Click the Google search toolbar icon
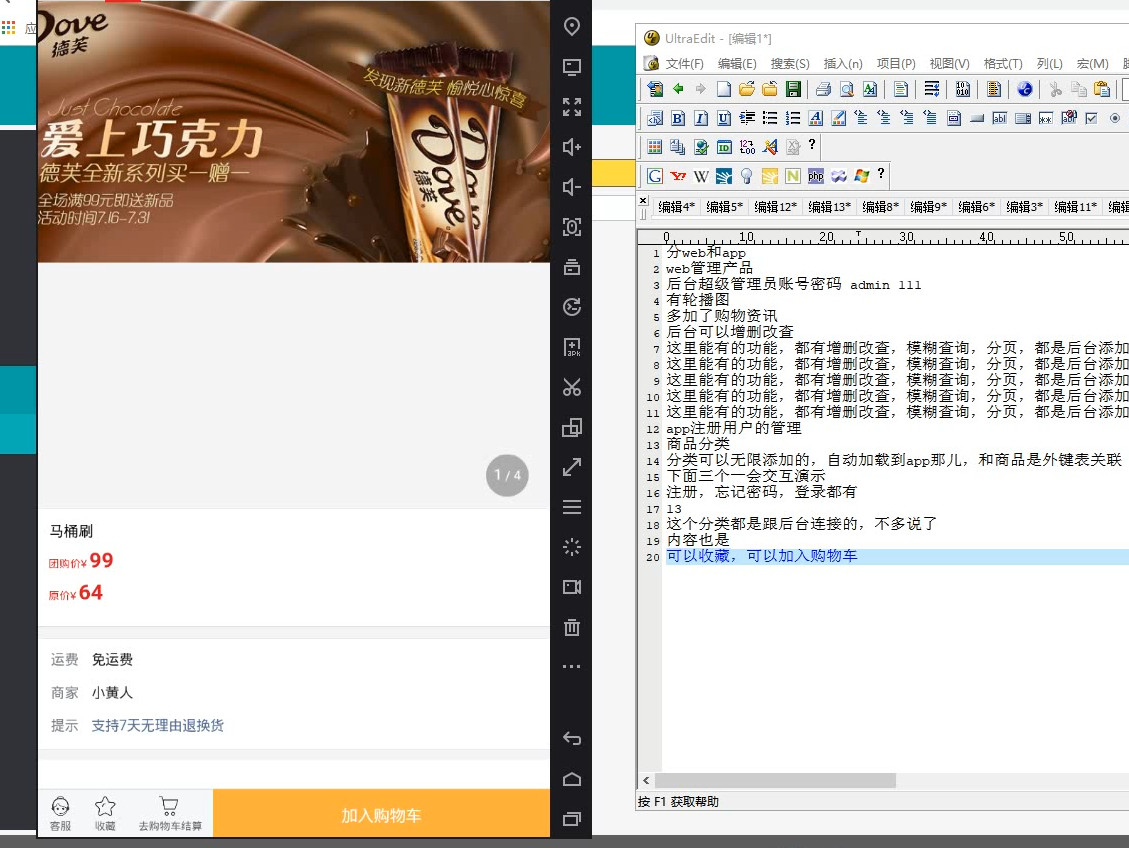1129x848 pixels. click(655, 176)
